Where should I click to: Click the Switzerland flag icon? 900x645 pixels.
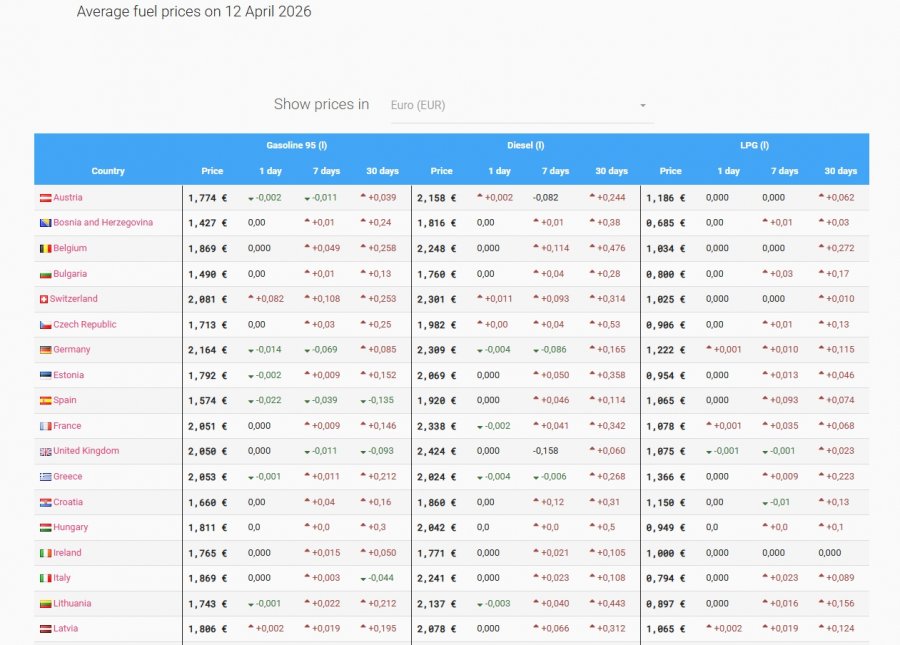coord(44,299)
